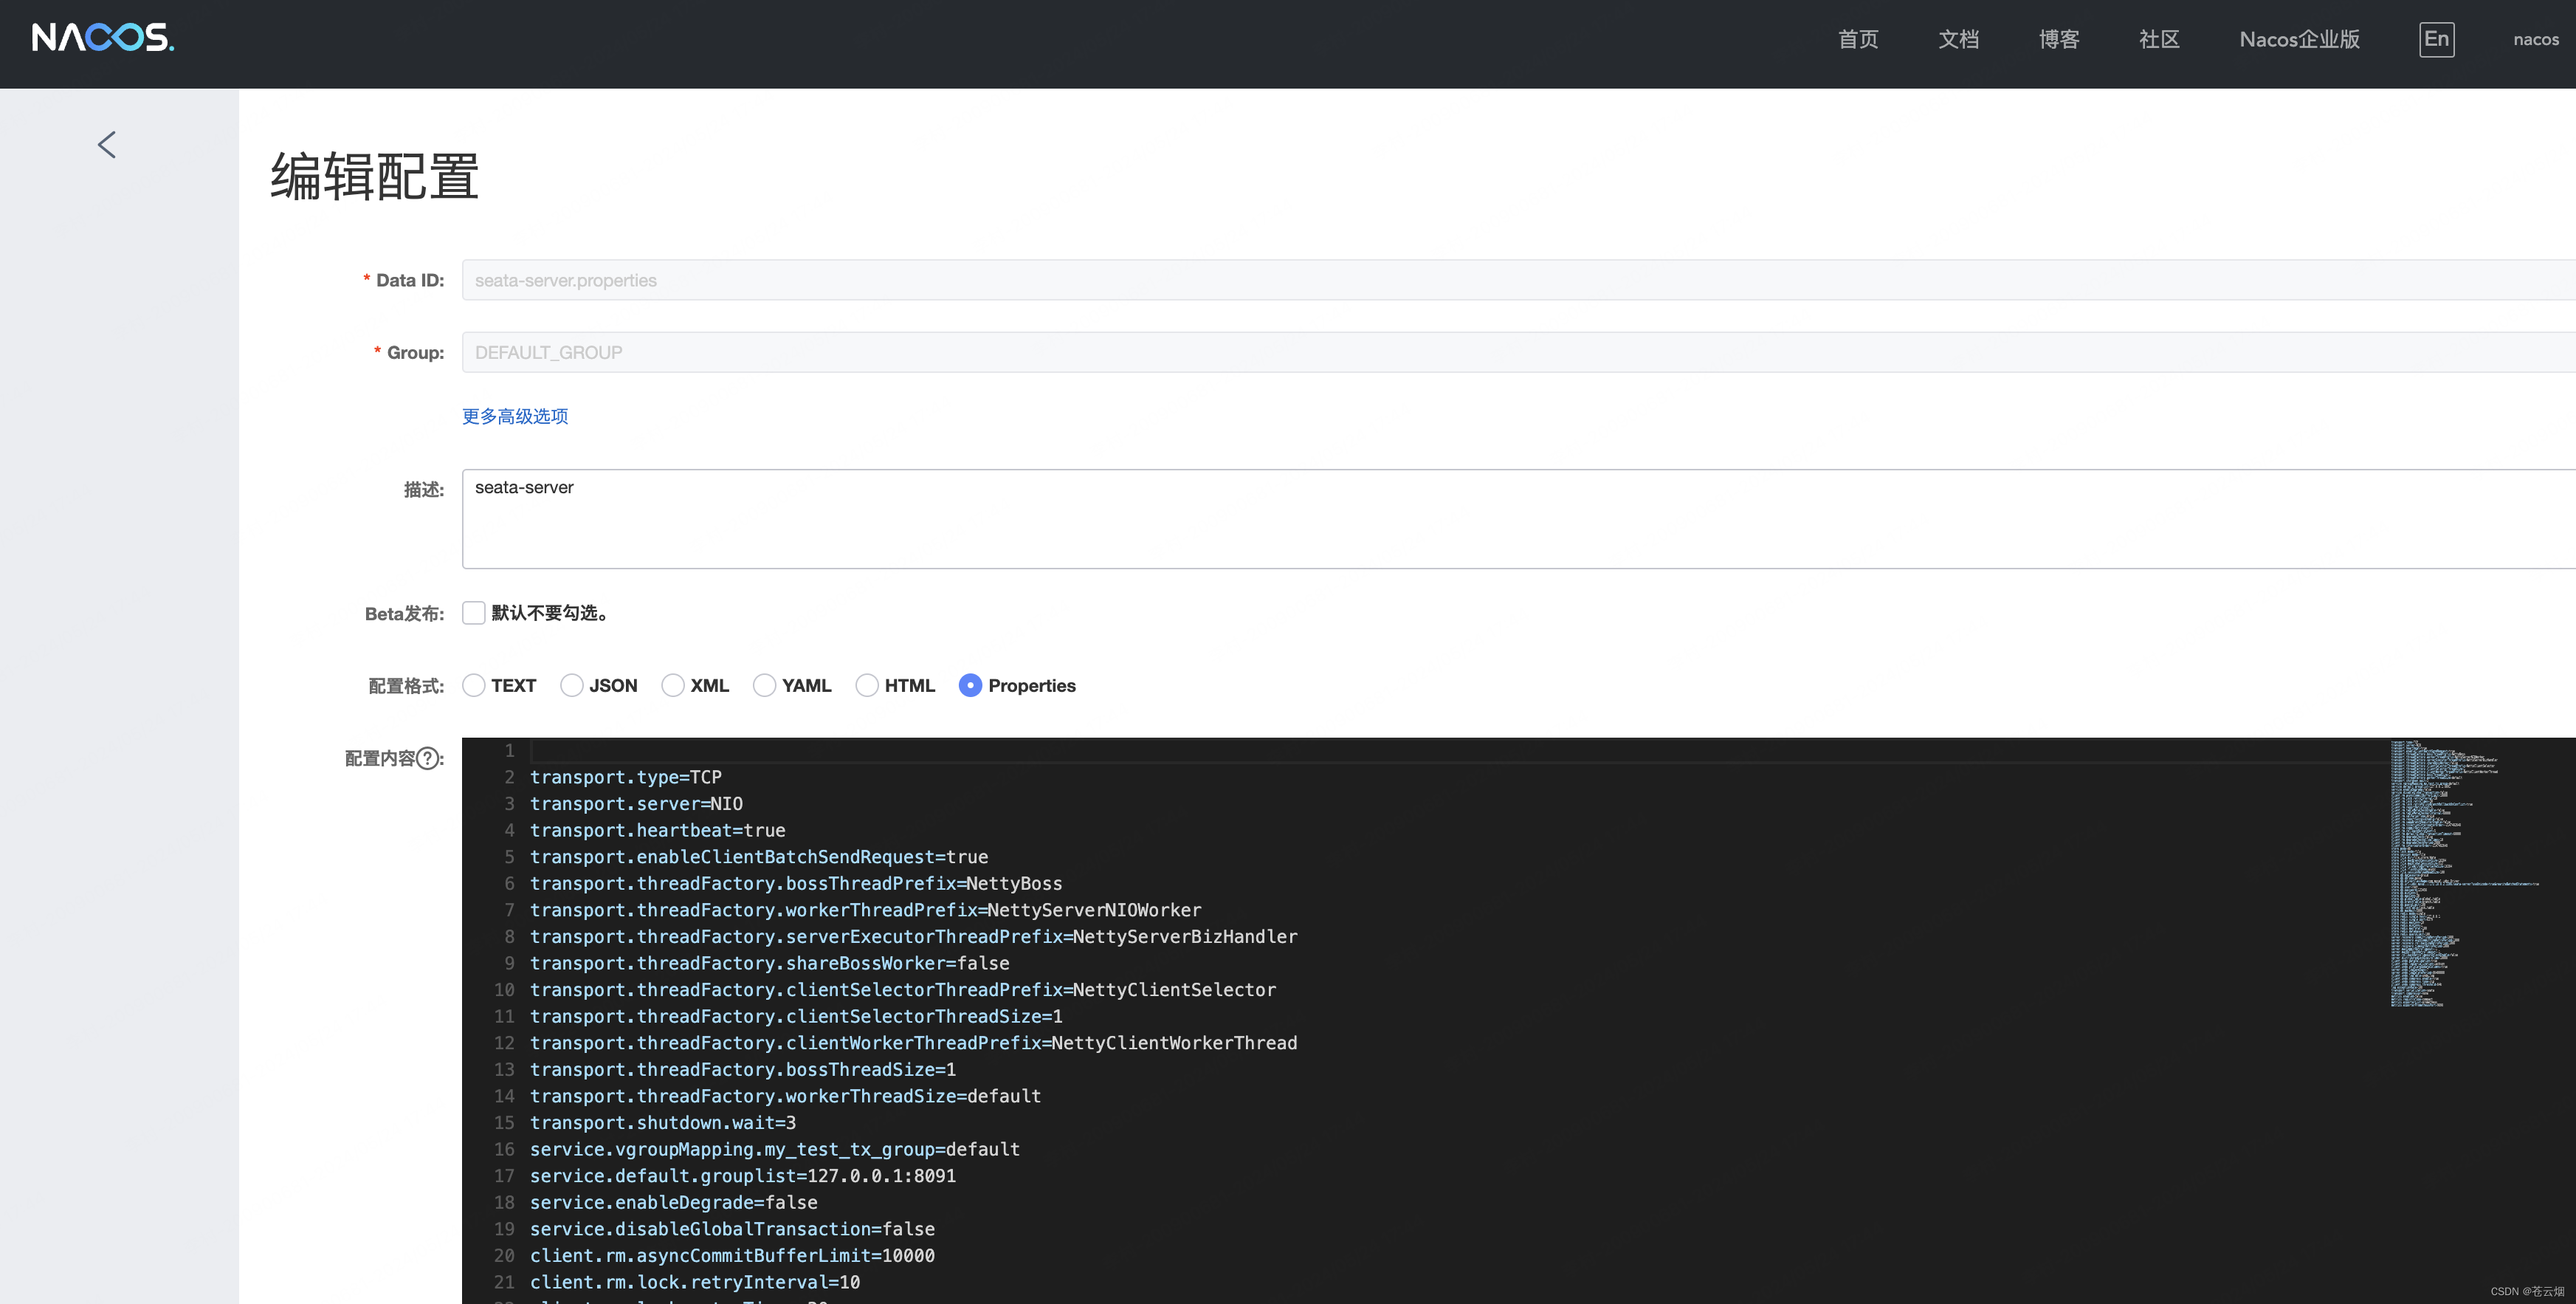Viewport: 2576px width, 1304px height.
Task: Click line transport.shutdown.wait=3
Action: tap(663, 1123)
